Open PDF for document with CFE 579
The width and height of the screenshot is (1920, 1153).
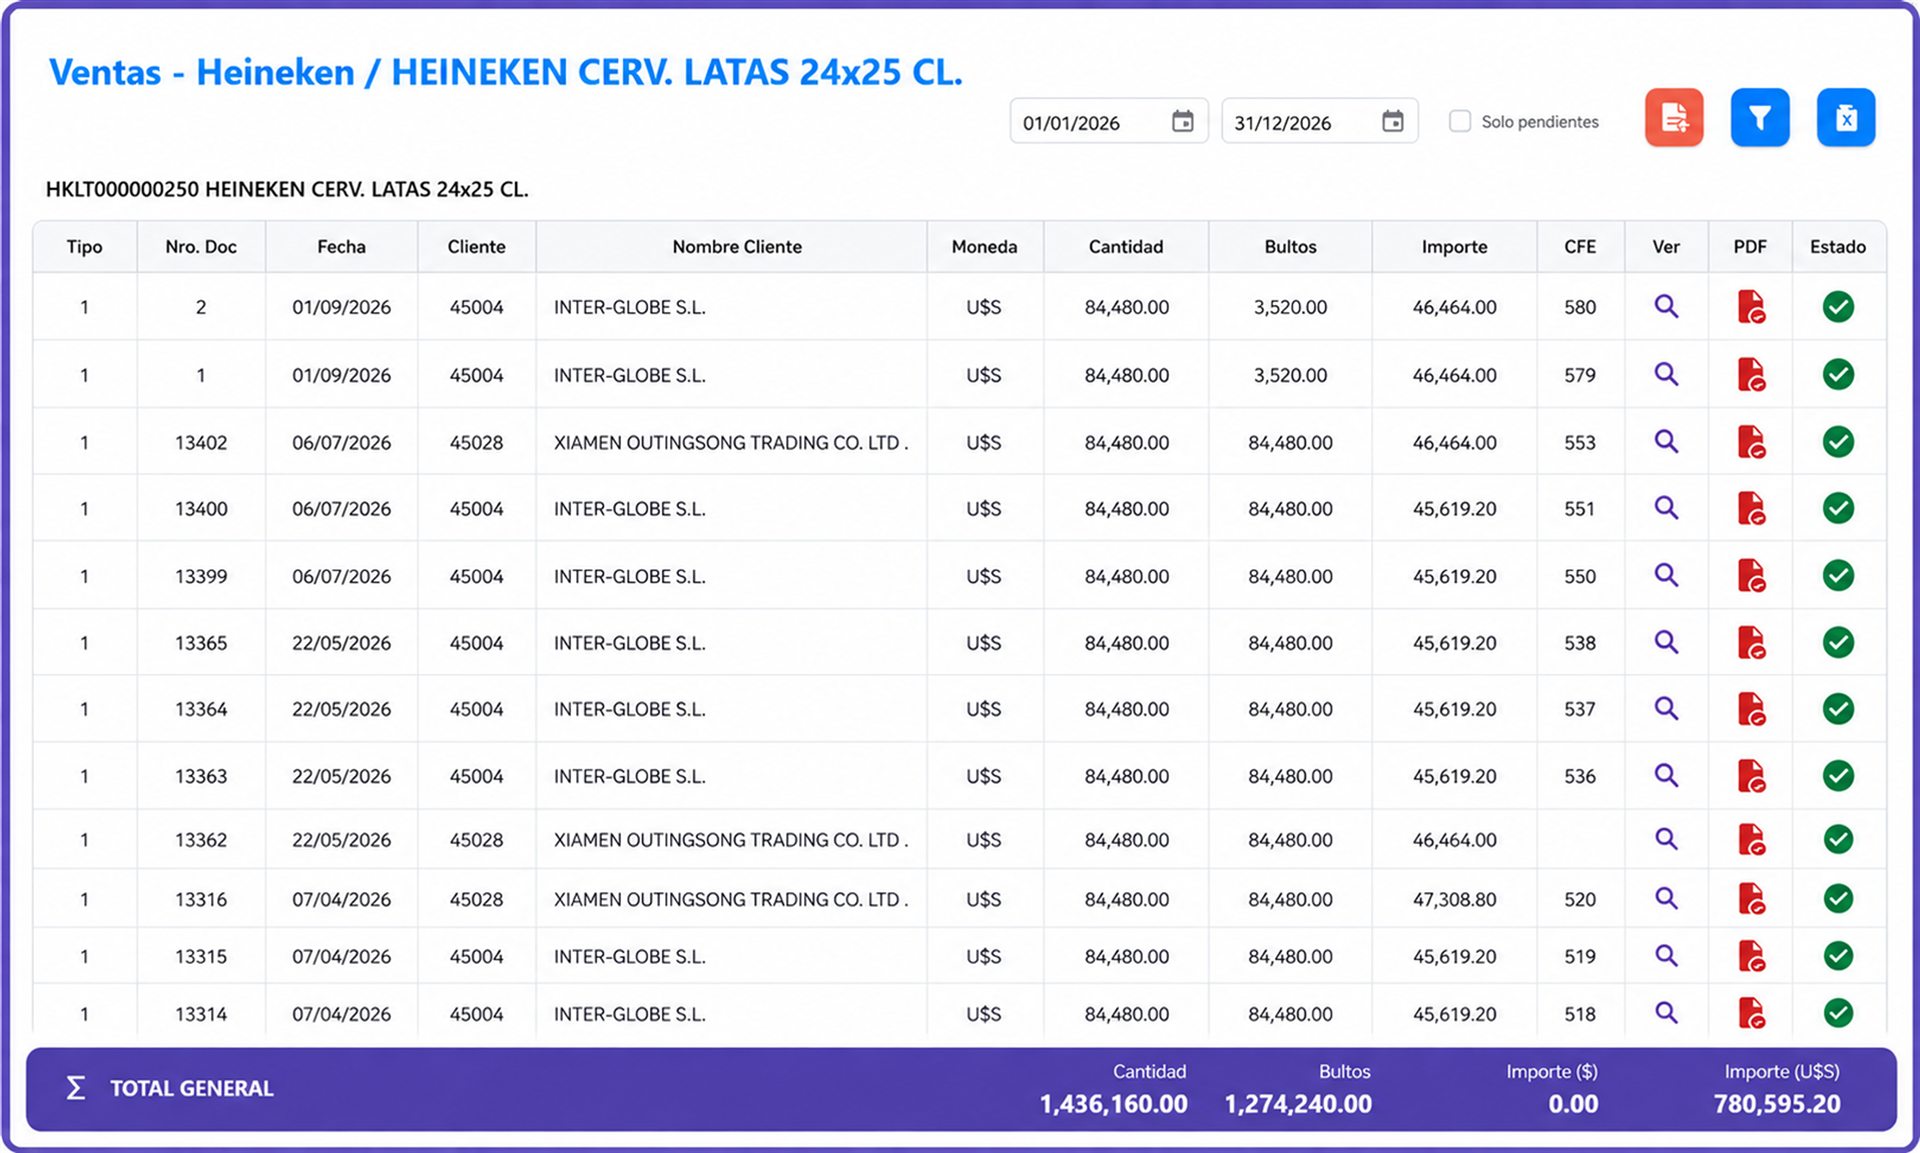pos(1751,375)
